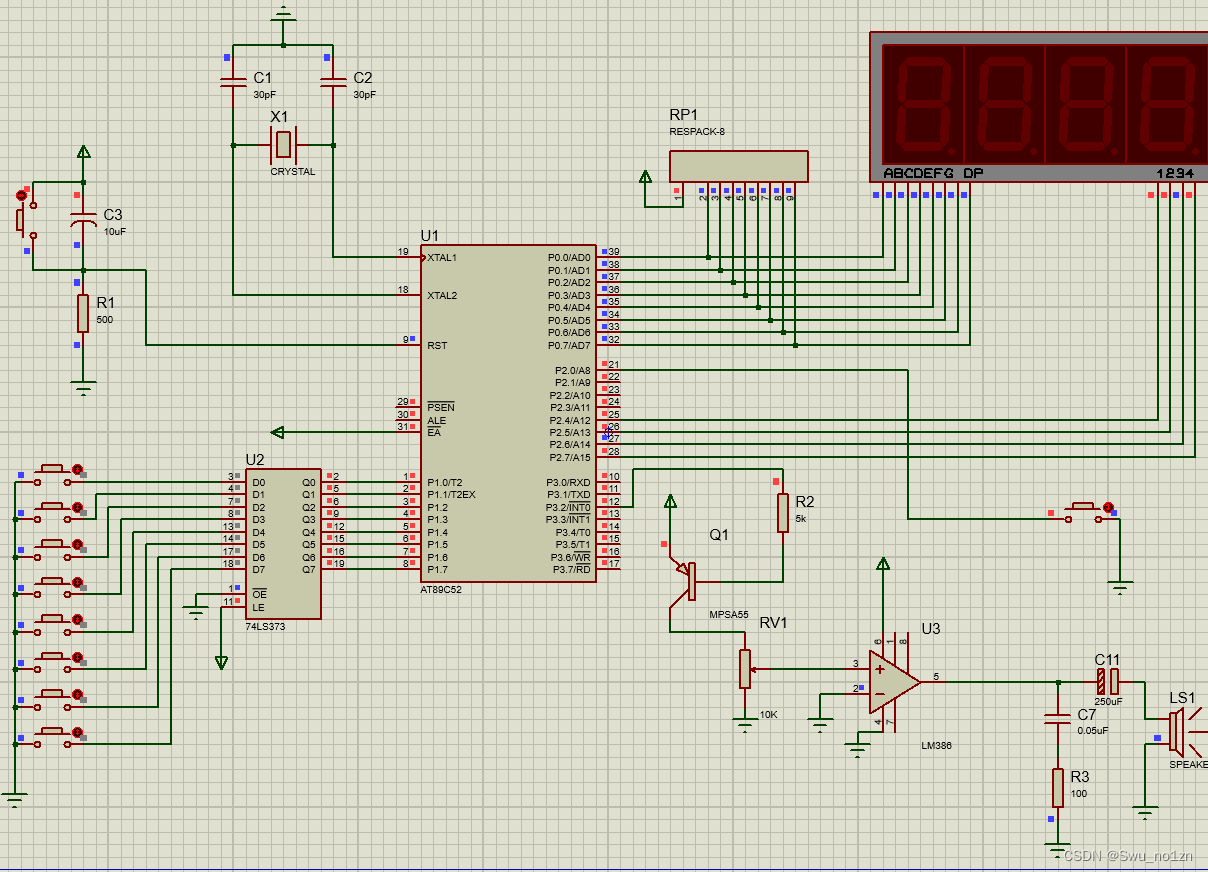Select capacitor C11 symbol
Screen dimensions: 1208x872
[x=1107, y=682]
